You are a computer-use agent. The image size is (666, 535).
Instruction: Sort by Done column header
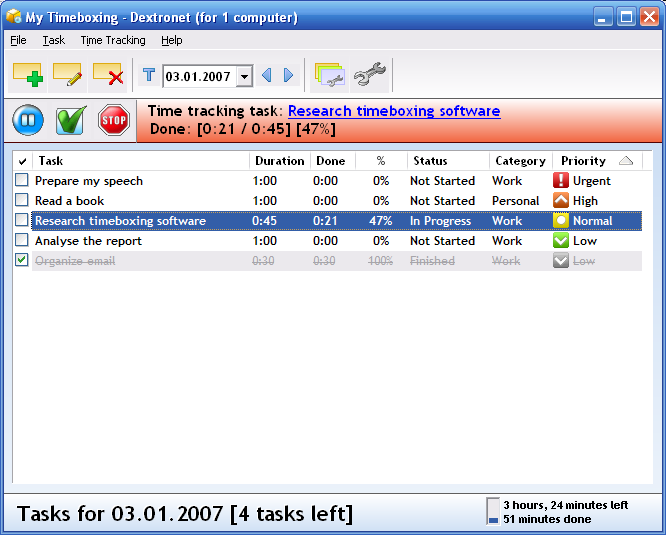333,161
